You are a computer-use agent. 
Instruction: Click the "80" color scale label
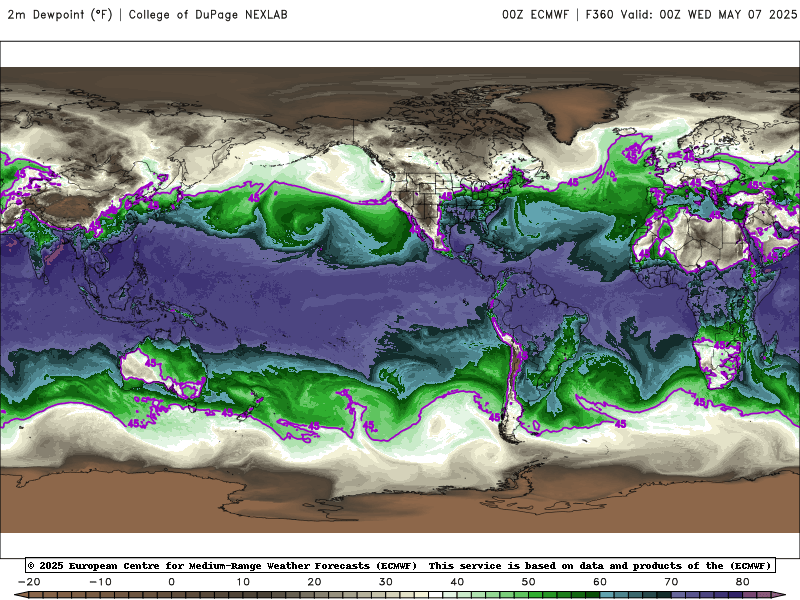click(x=743, y=582)
